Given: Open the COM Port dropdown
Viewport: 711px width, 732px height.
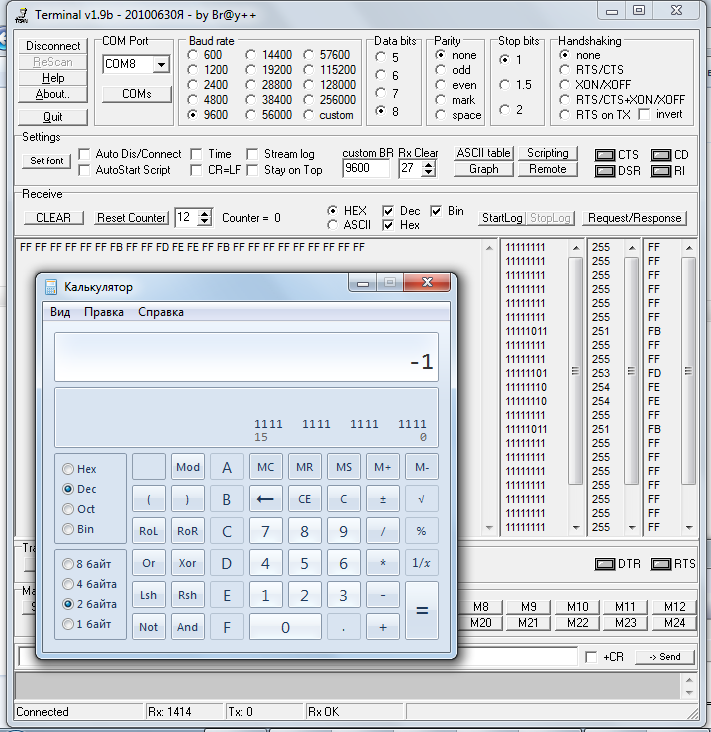Looking at the screenshot, I should (160, 64).
